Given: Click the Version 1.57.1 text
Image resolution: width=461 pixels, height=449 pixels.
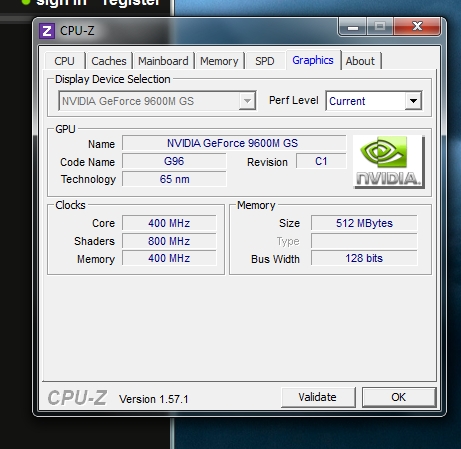Looking at the screenshot, I should (x=154, y=399).
